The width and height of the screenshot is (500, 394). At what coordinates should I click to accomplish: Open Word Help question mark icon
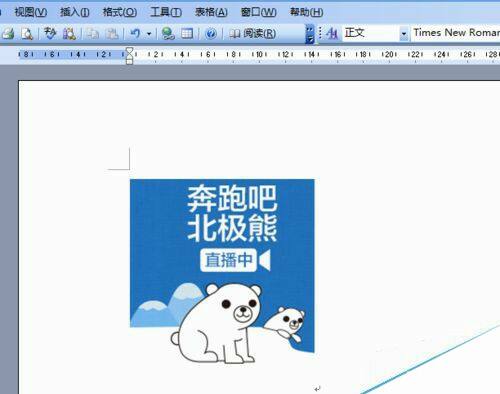coord(211,33)
